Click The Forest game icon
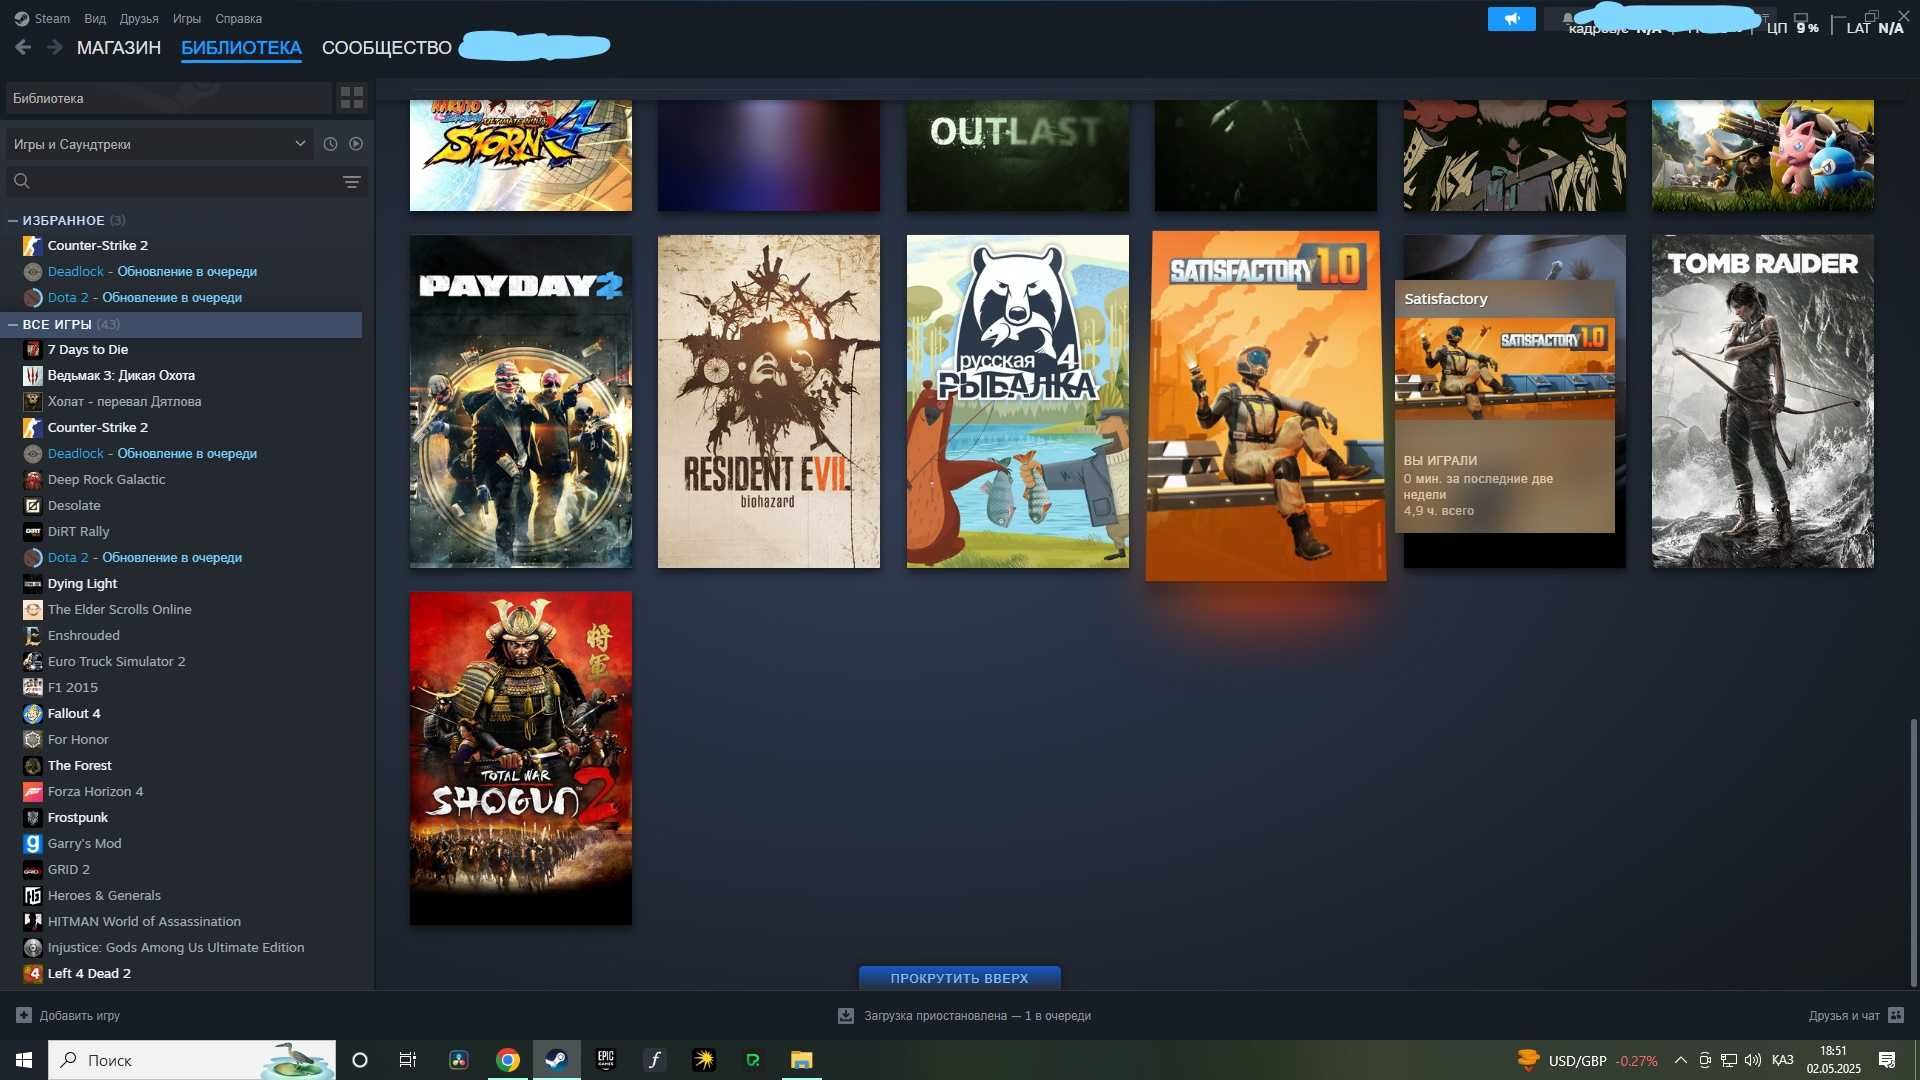This screenshot has height=1080, width=1920. click(33, 765)
